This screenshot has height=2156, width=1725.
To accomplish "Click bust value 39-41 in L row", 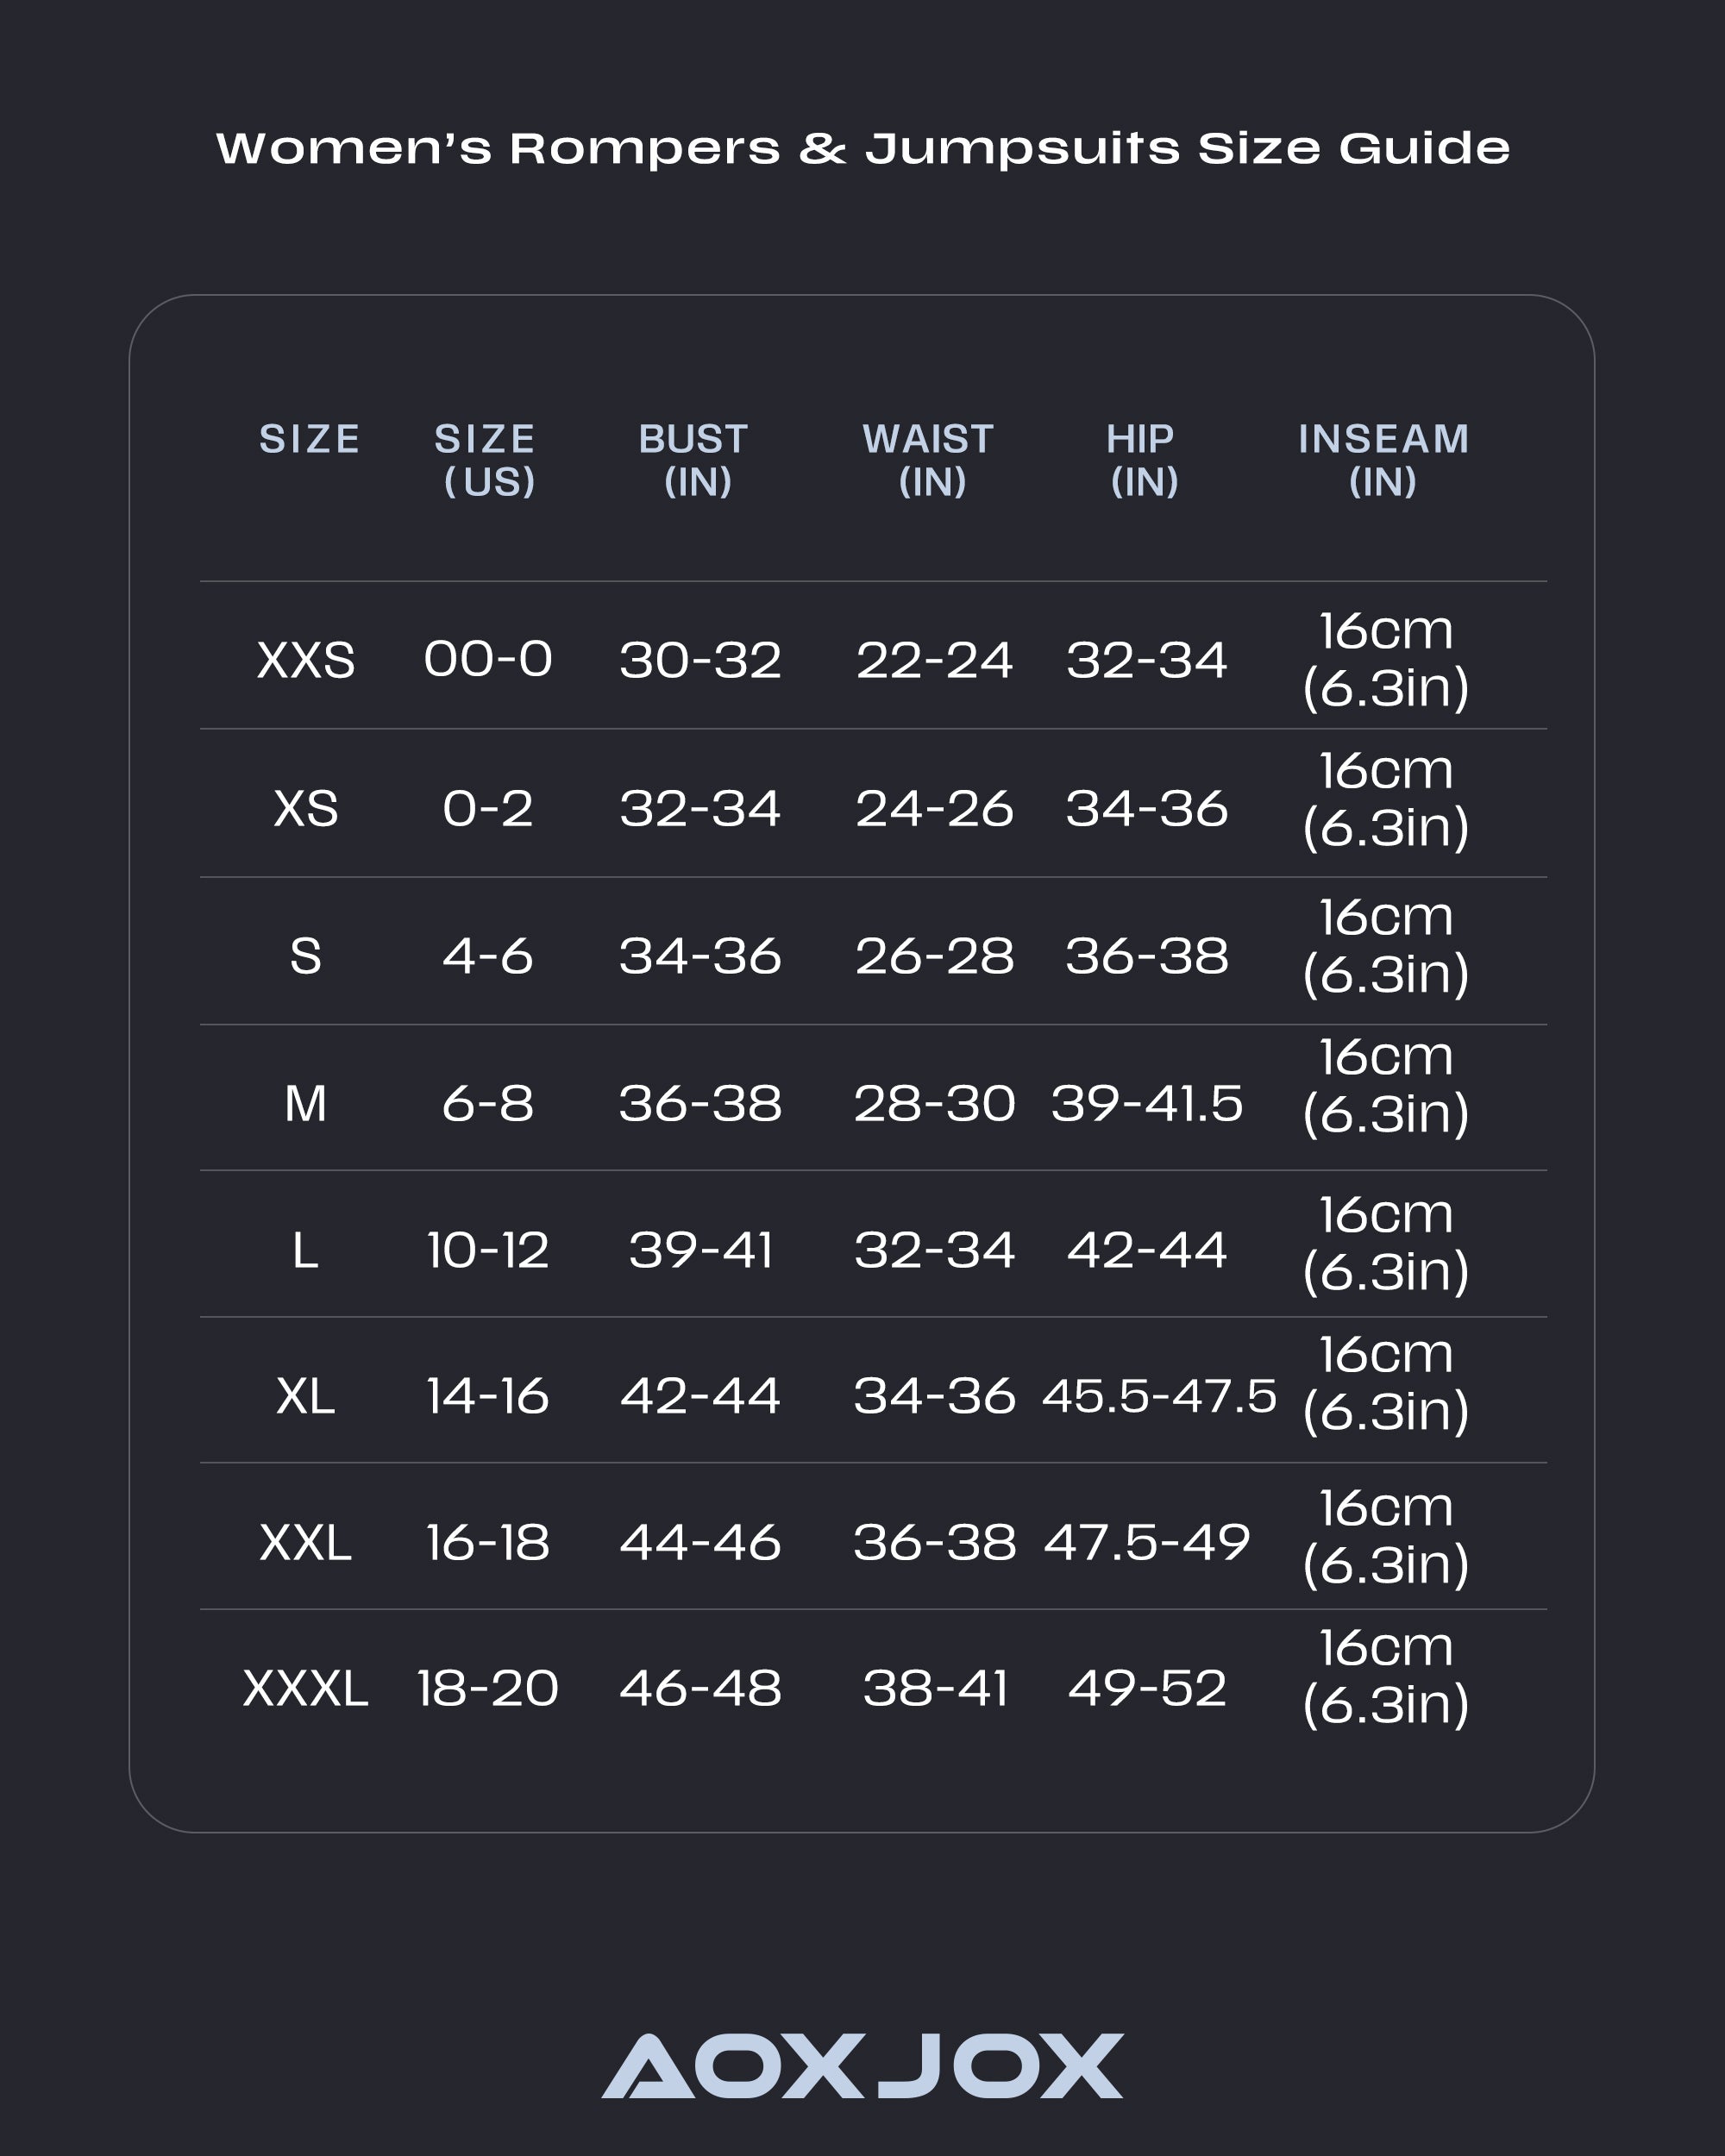I will [x=700, y=1250].
